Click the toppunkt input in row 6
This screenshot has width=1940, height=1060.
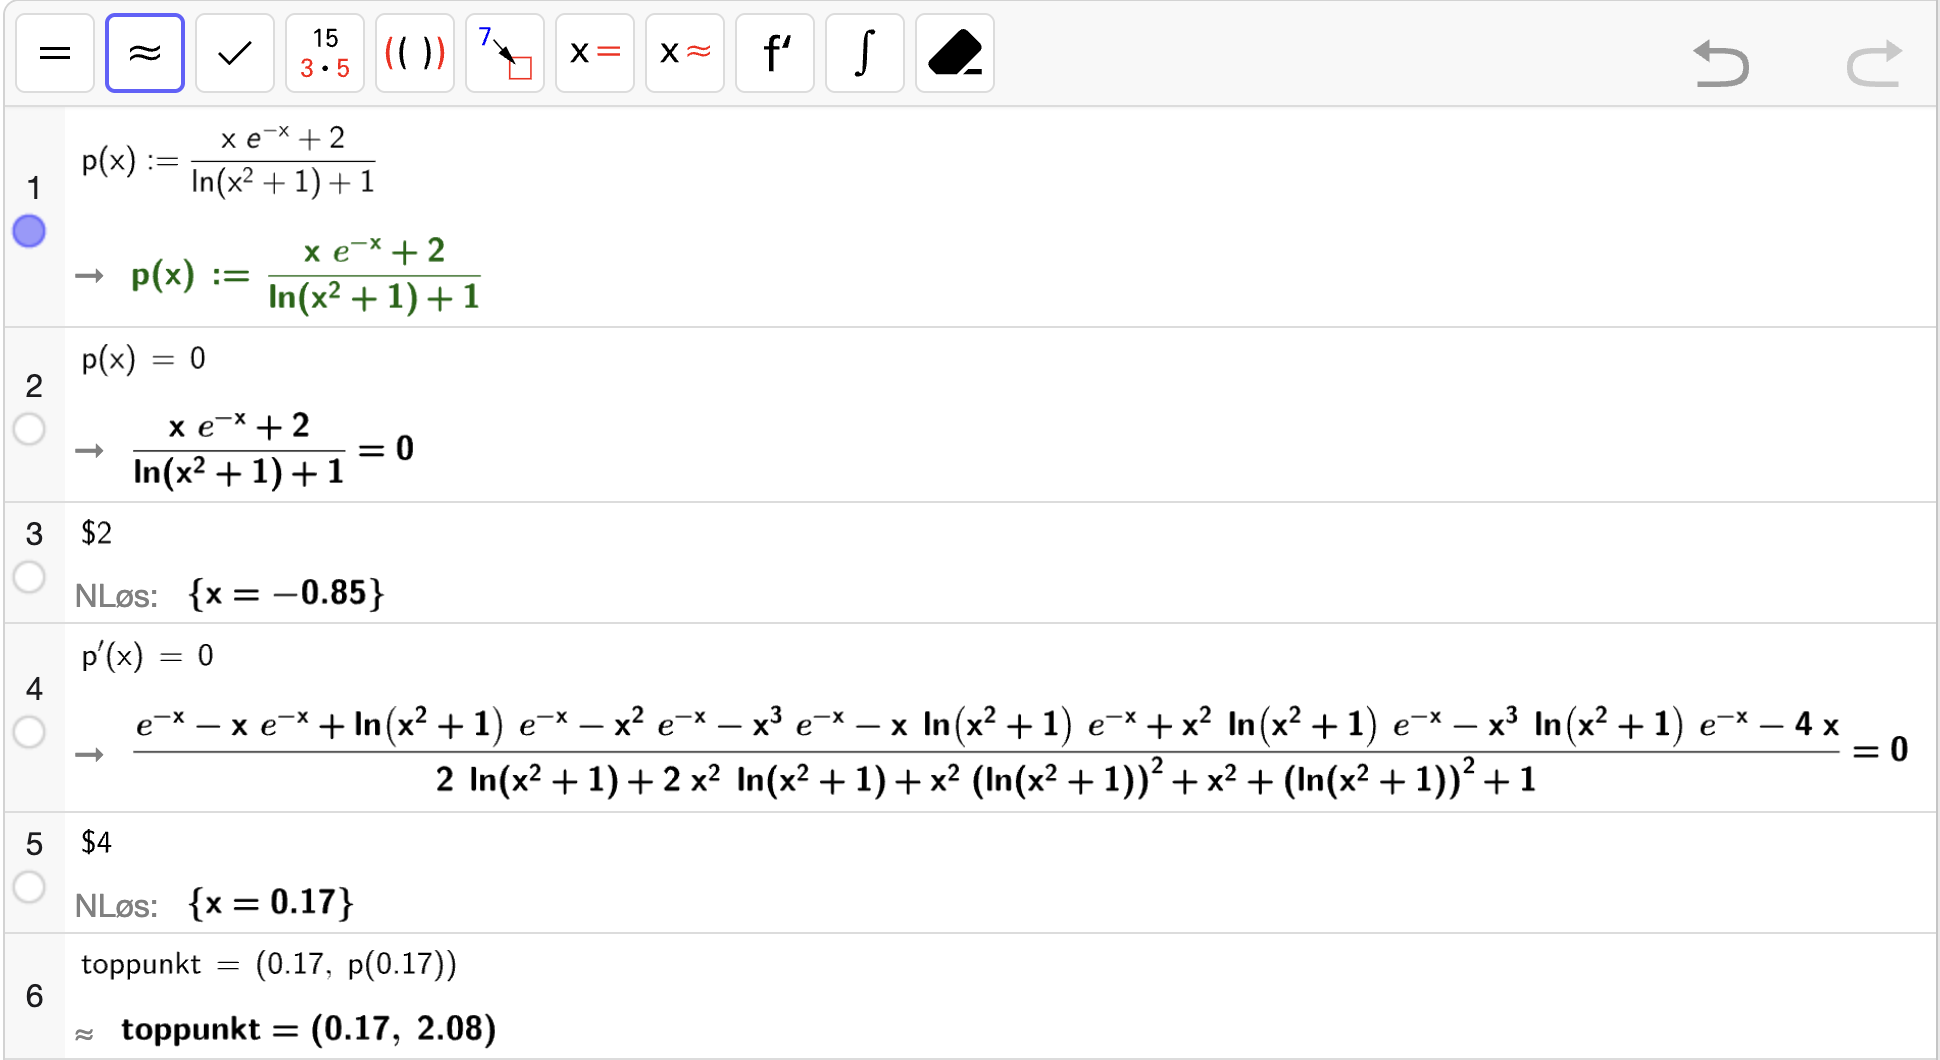(x=268, y=965)
